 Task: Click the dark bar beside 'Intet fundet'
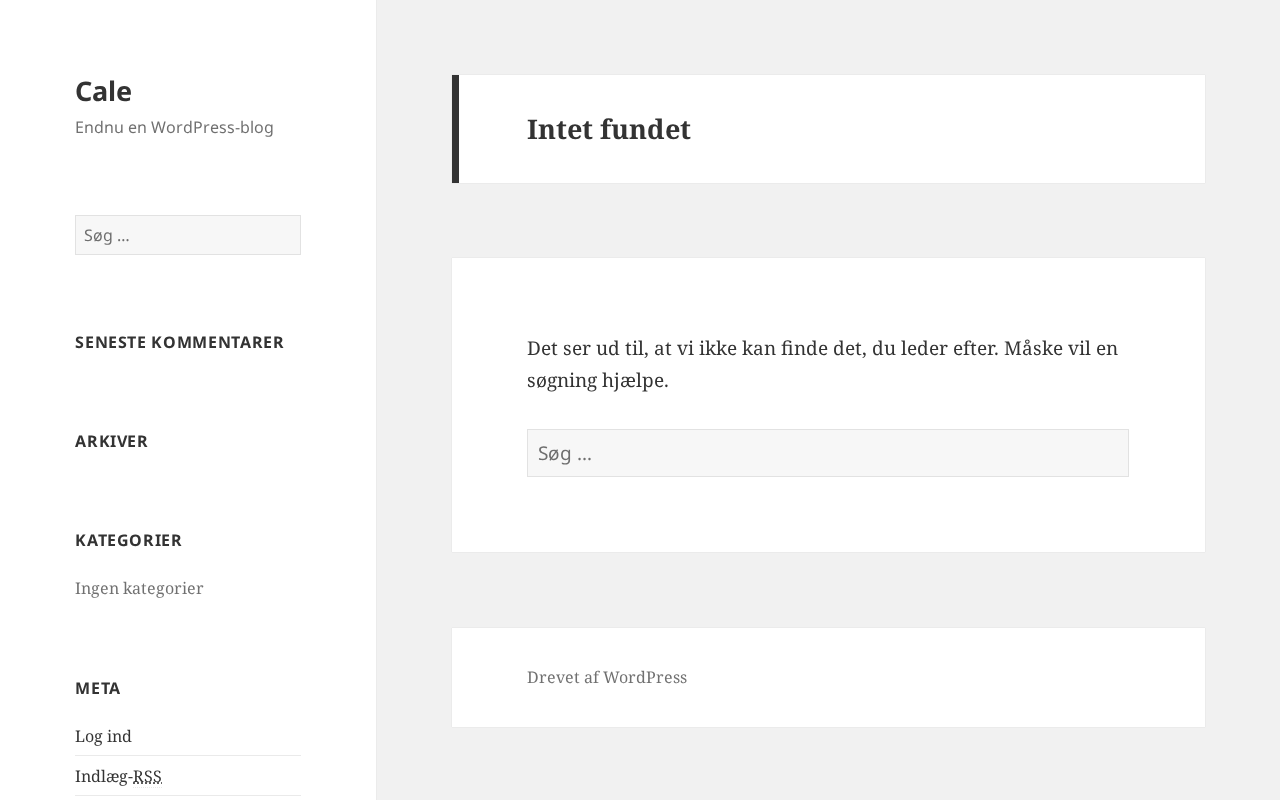click(456, 129)
